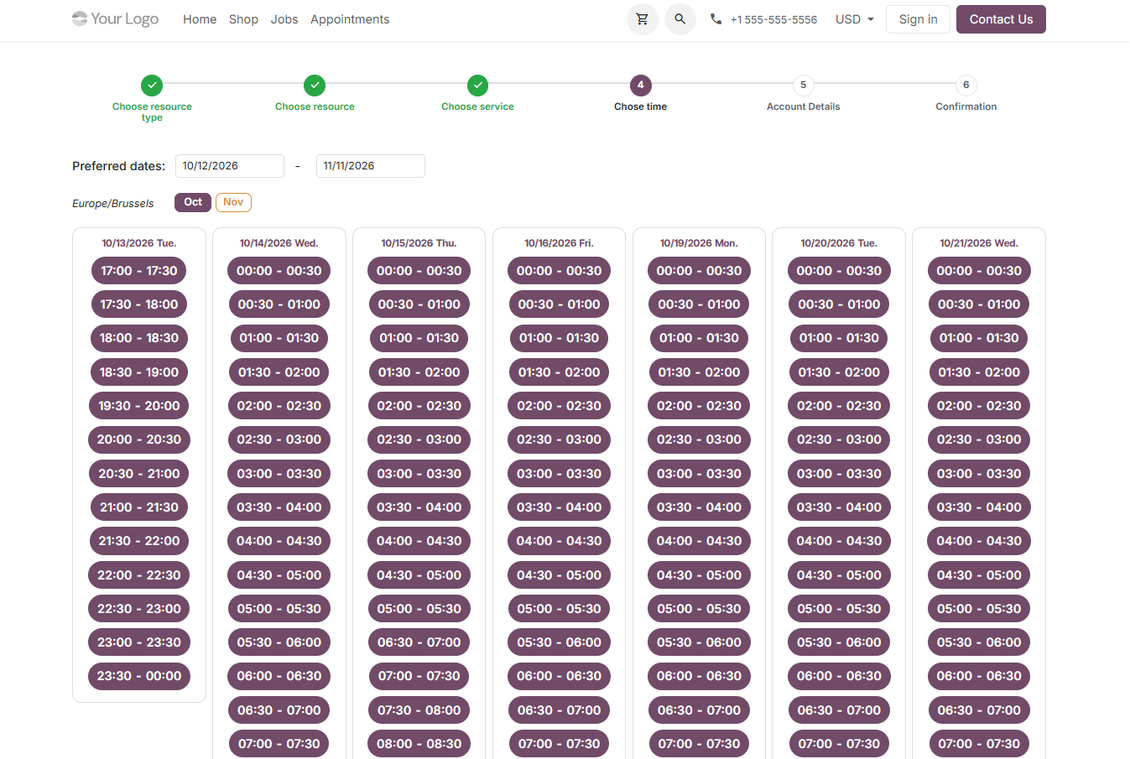Select 06:30 - 07:00 slot on 10/20 Tue
Viewport: 1130px width, 759px height.
click(x=839, y=710)
